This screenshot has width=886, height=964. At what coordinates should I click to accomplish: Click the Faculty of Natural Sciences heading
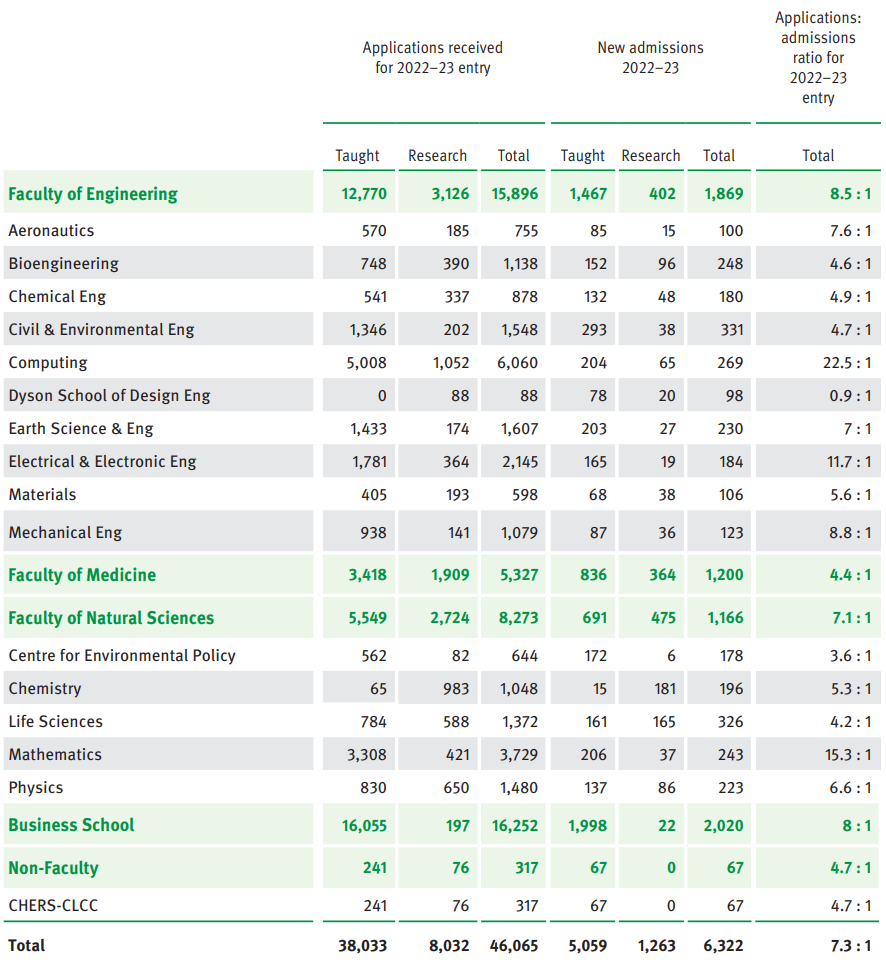[x=111, y=618]
